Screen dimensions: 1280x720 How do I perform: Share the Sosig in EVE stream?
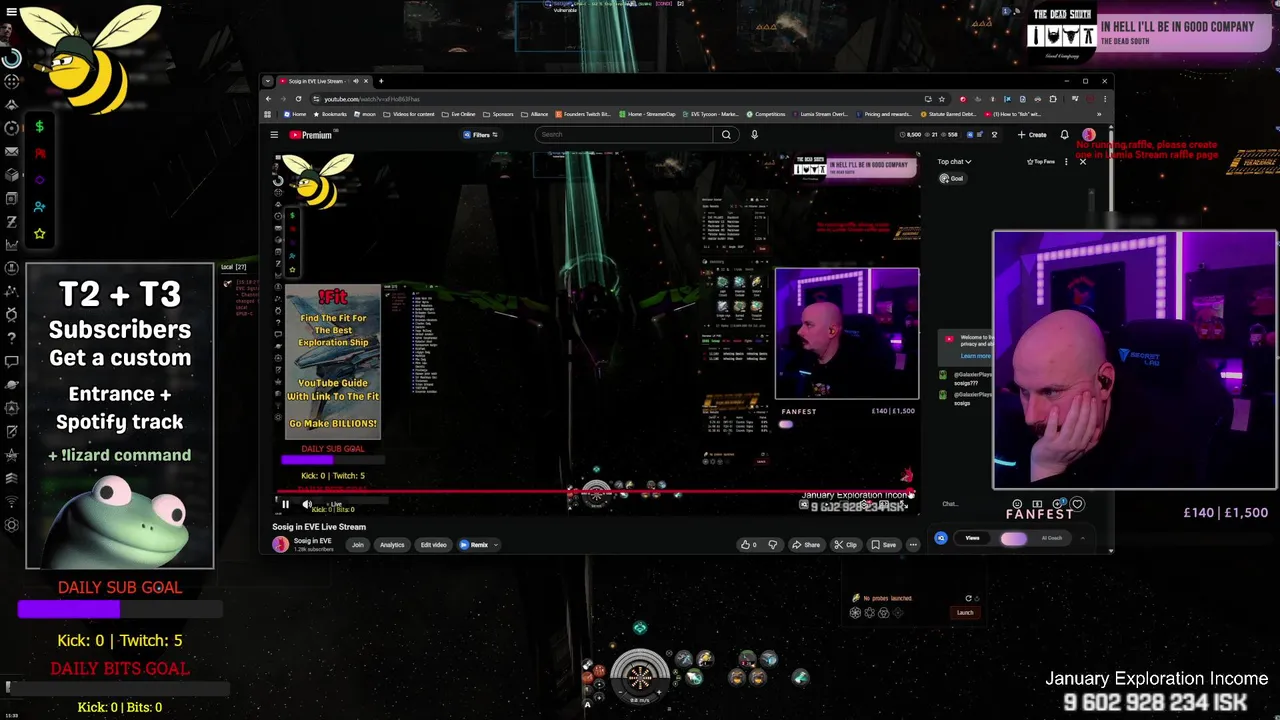pos(806,545)
